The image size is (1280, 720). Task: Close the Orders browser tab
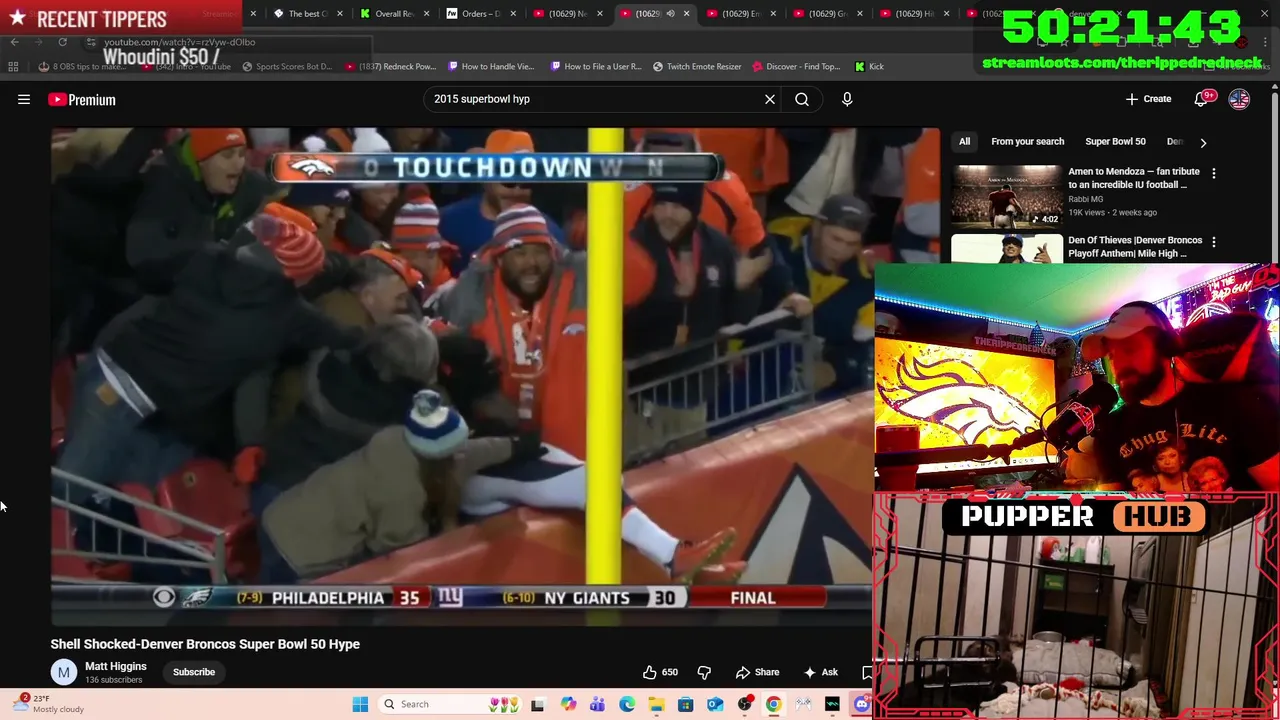click(x=513, y=14)
